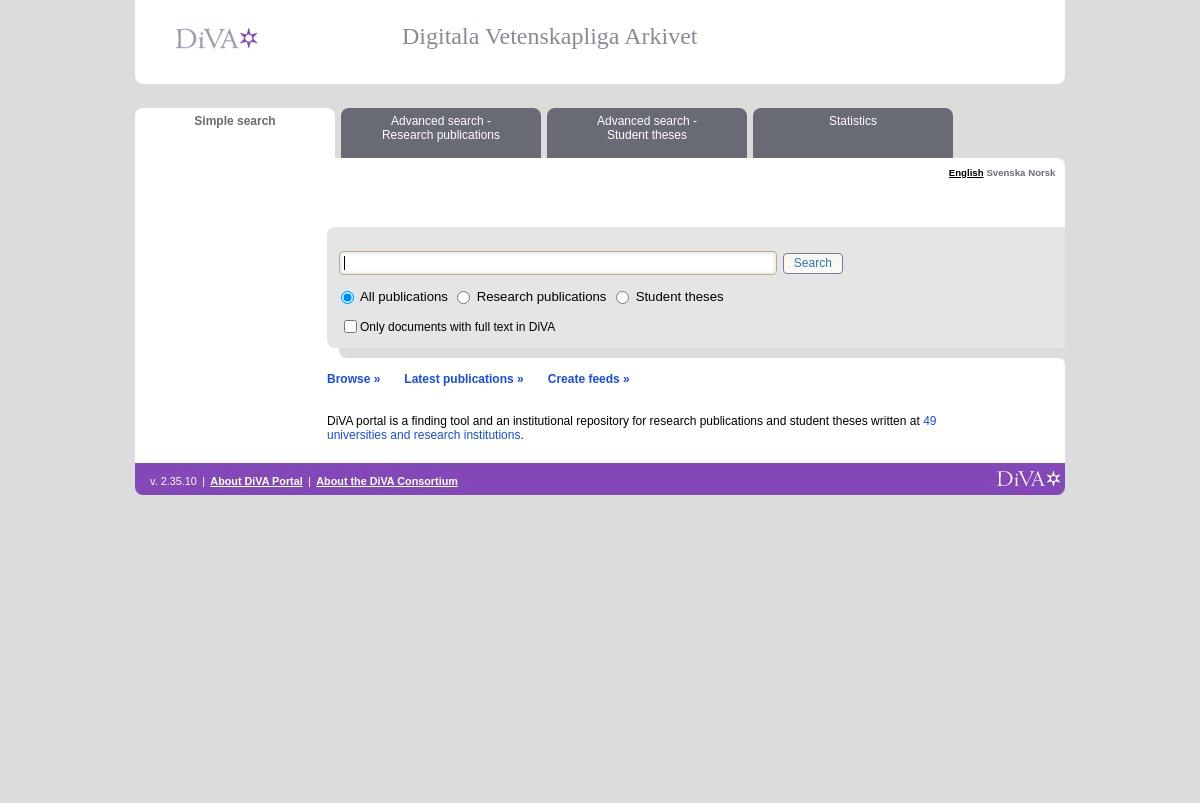Open the Latest publications » link

coord(464,379)
